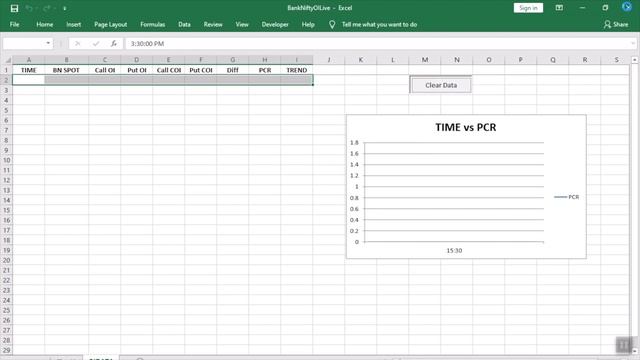The height and width of the screenshot is (360, 640).
Task: Select column S header
Action: coord(616,60)
